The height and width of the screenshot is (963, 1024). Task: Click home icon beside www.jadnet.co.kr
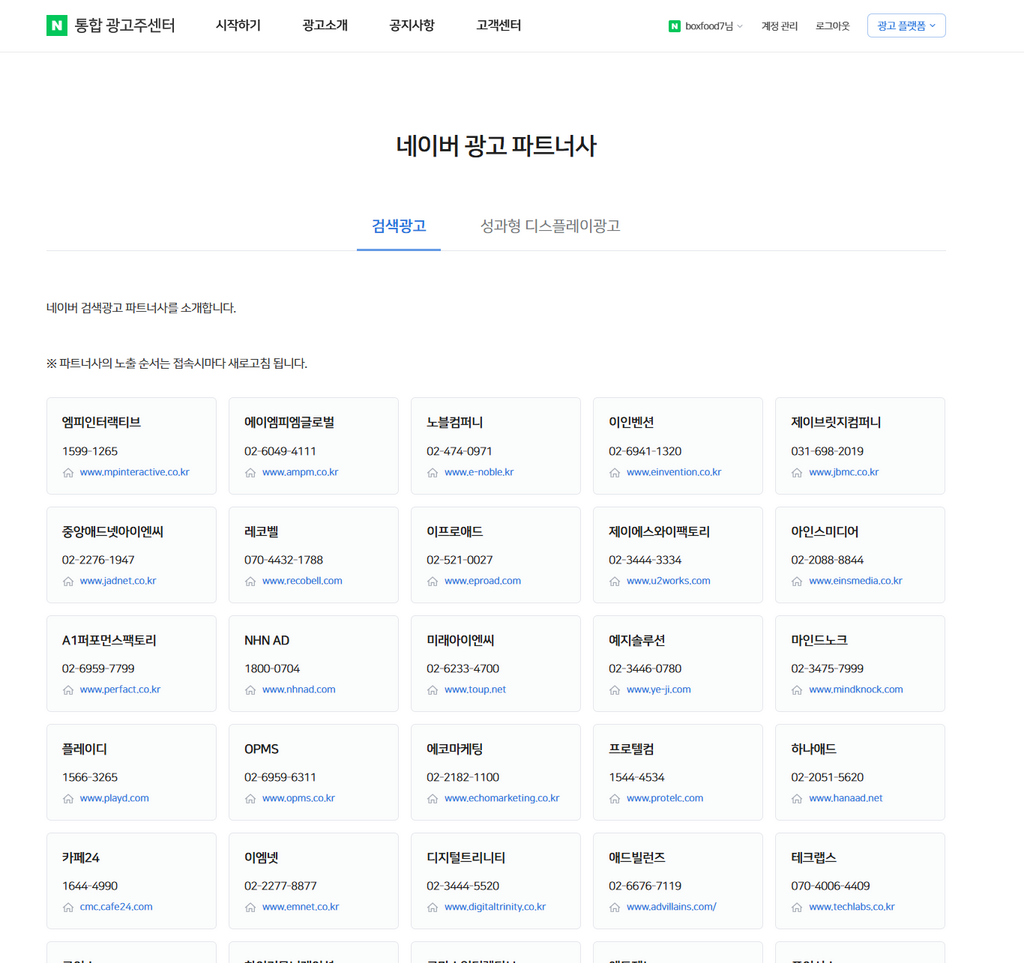68,581
